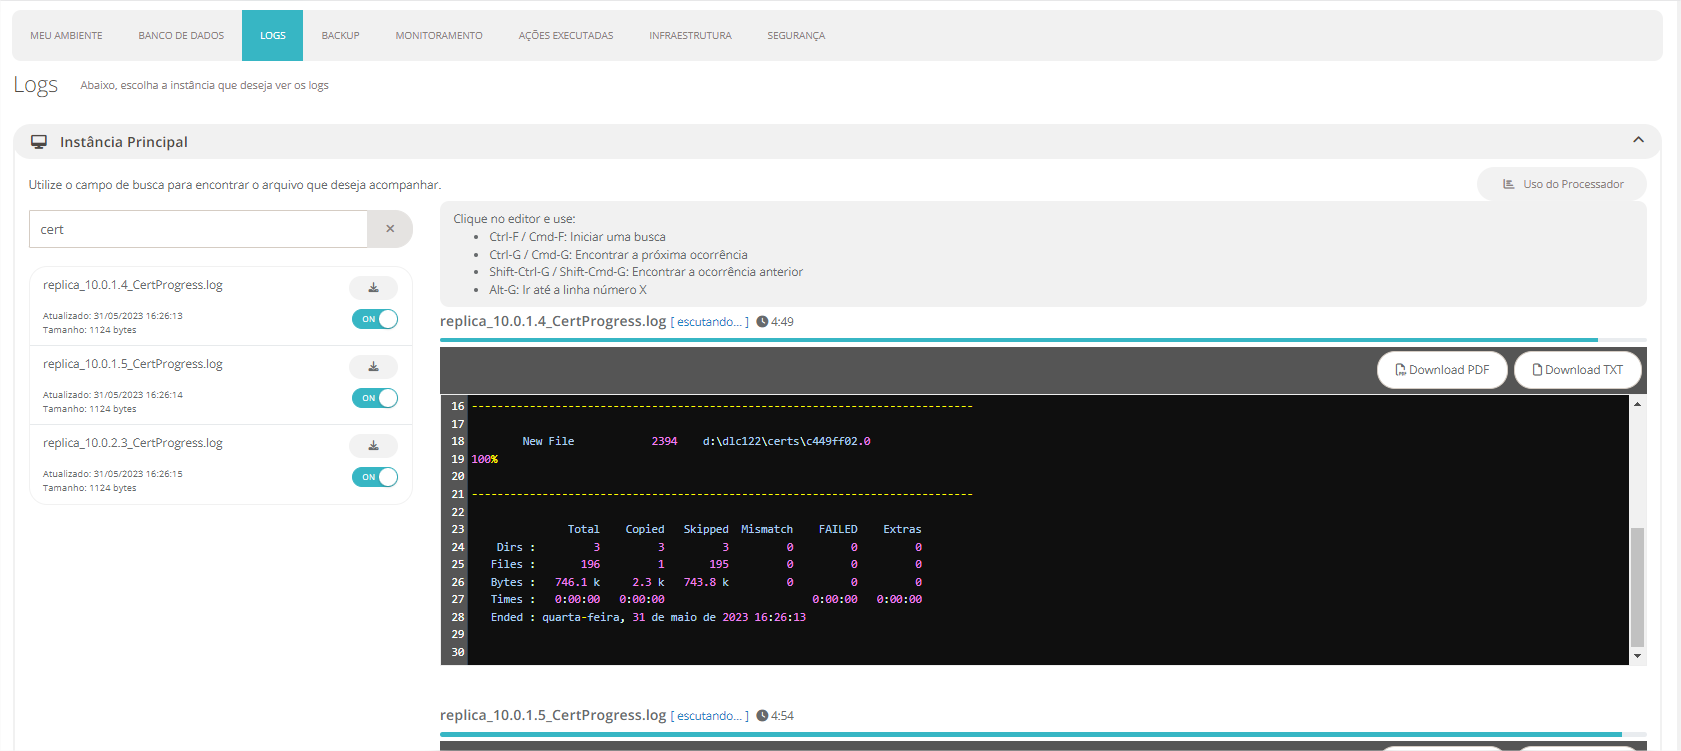Click progress bar under replica_10.0.1.4 log title
The width and height of the screenshot is (1681, 751).
click(1043, 340)
